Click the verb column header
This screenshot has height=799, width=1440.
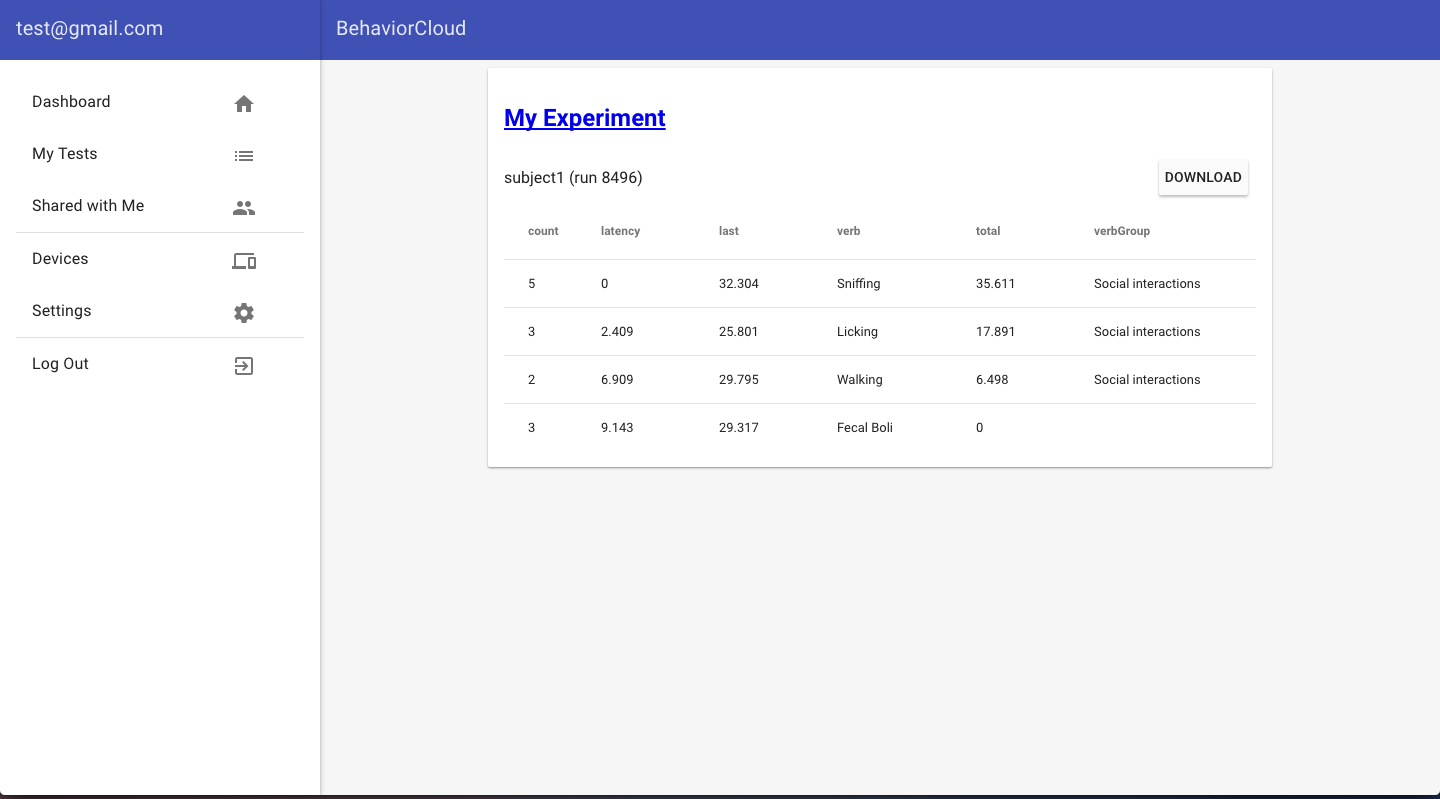(x=848, y=231)
